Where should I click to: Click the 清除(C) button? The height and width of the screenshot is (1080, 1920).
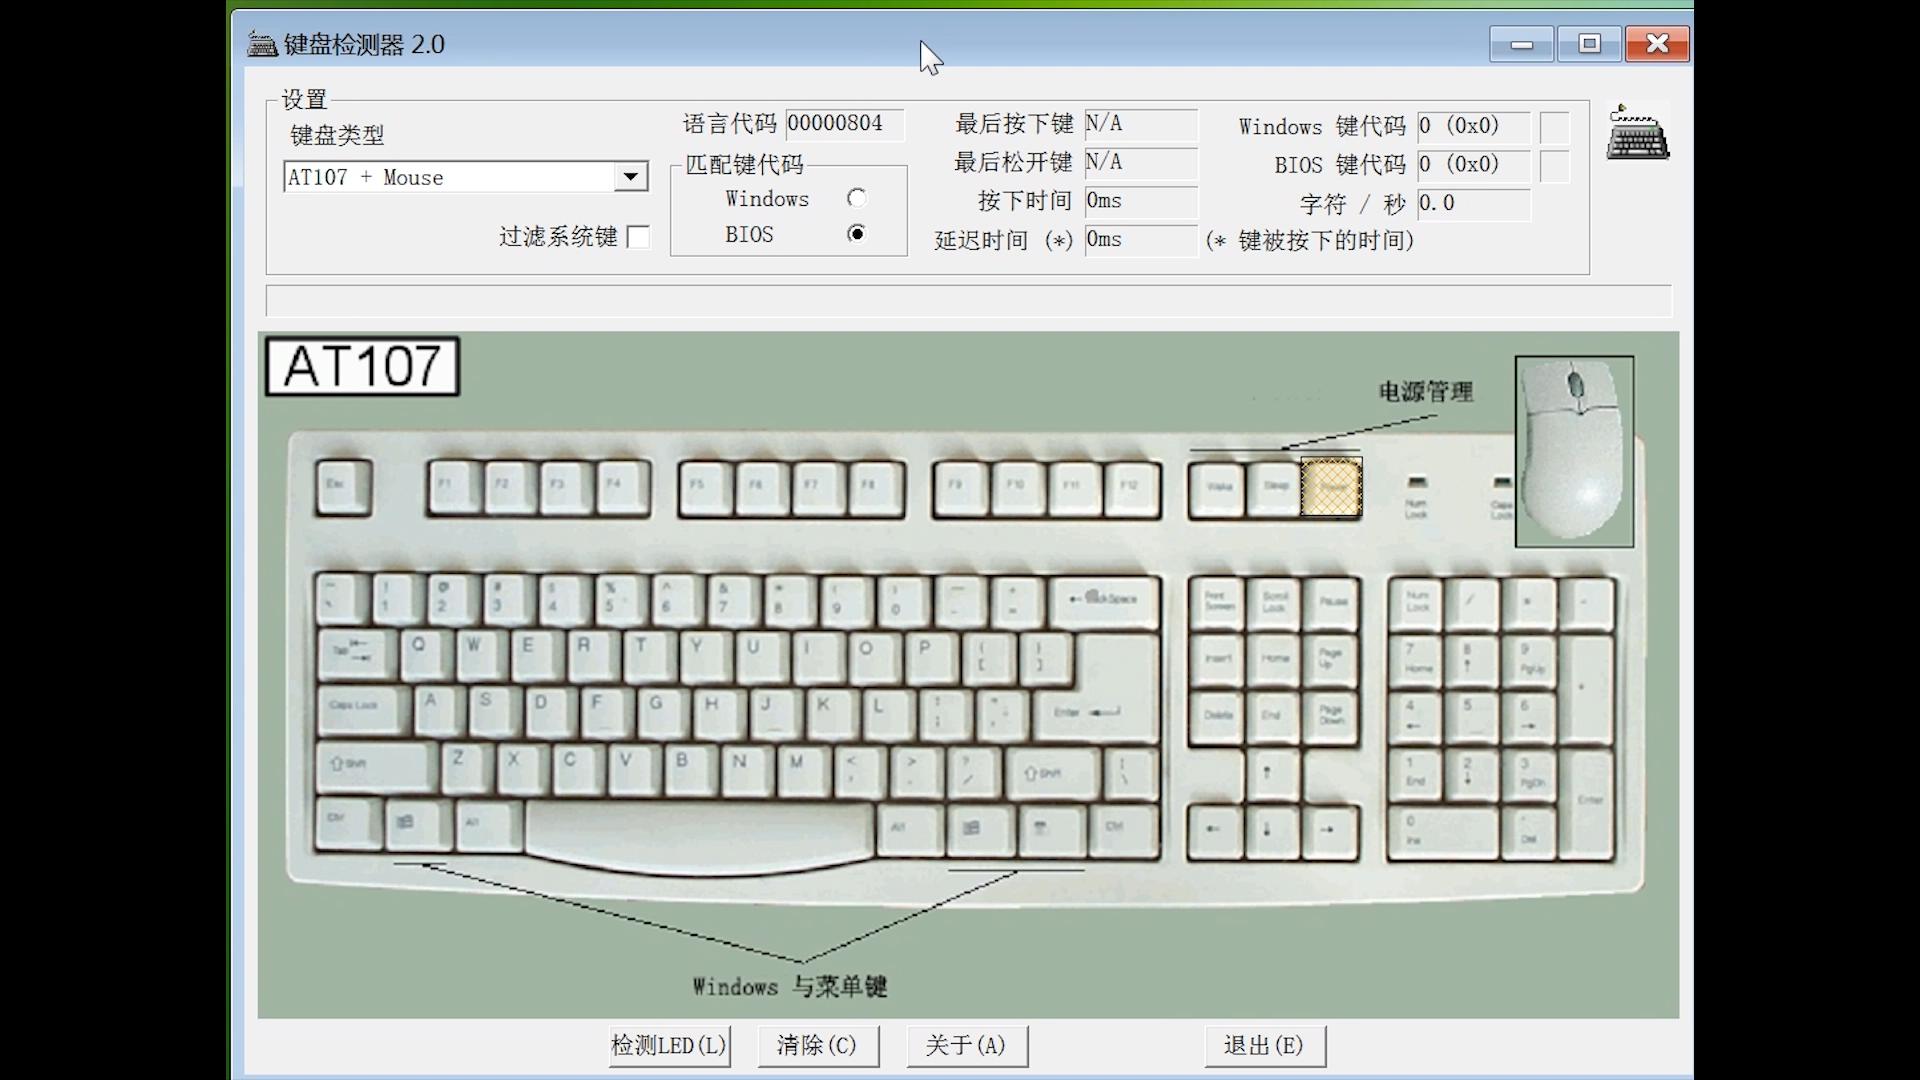pyautogui.click(x=817, y=1045)
